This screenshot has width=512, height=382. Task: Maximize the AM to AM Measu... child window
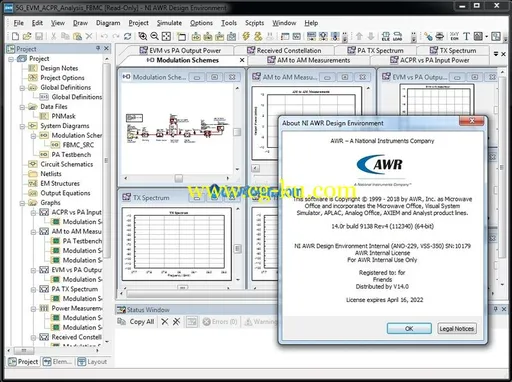pos(345,77)
